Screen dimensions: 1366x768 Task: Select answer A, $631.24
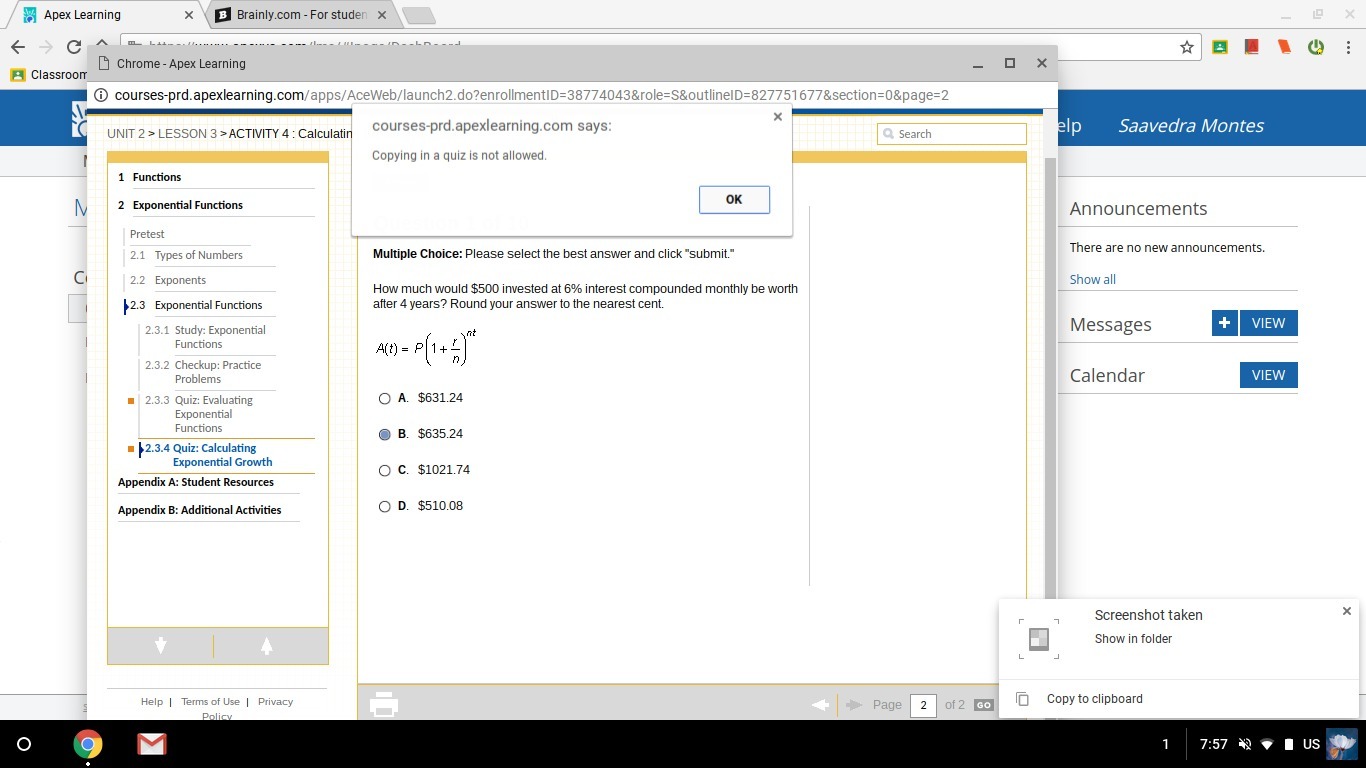pos(385,398)
